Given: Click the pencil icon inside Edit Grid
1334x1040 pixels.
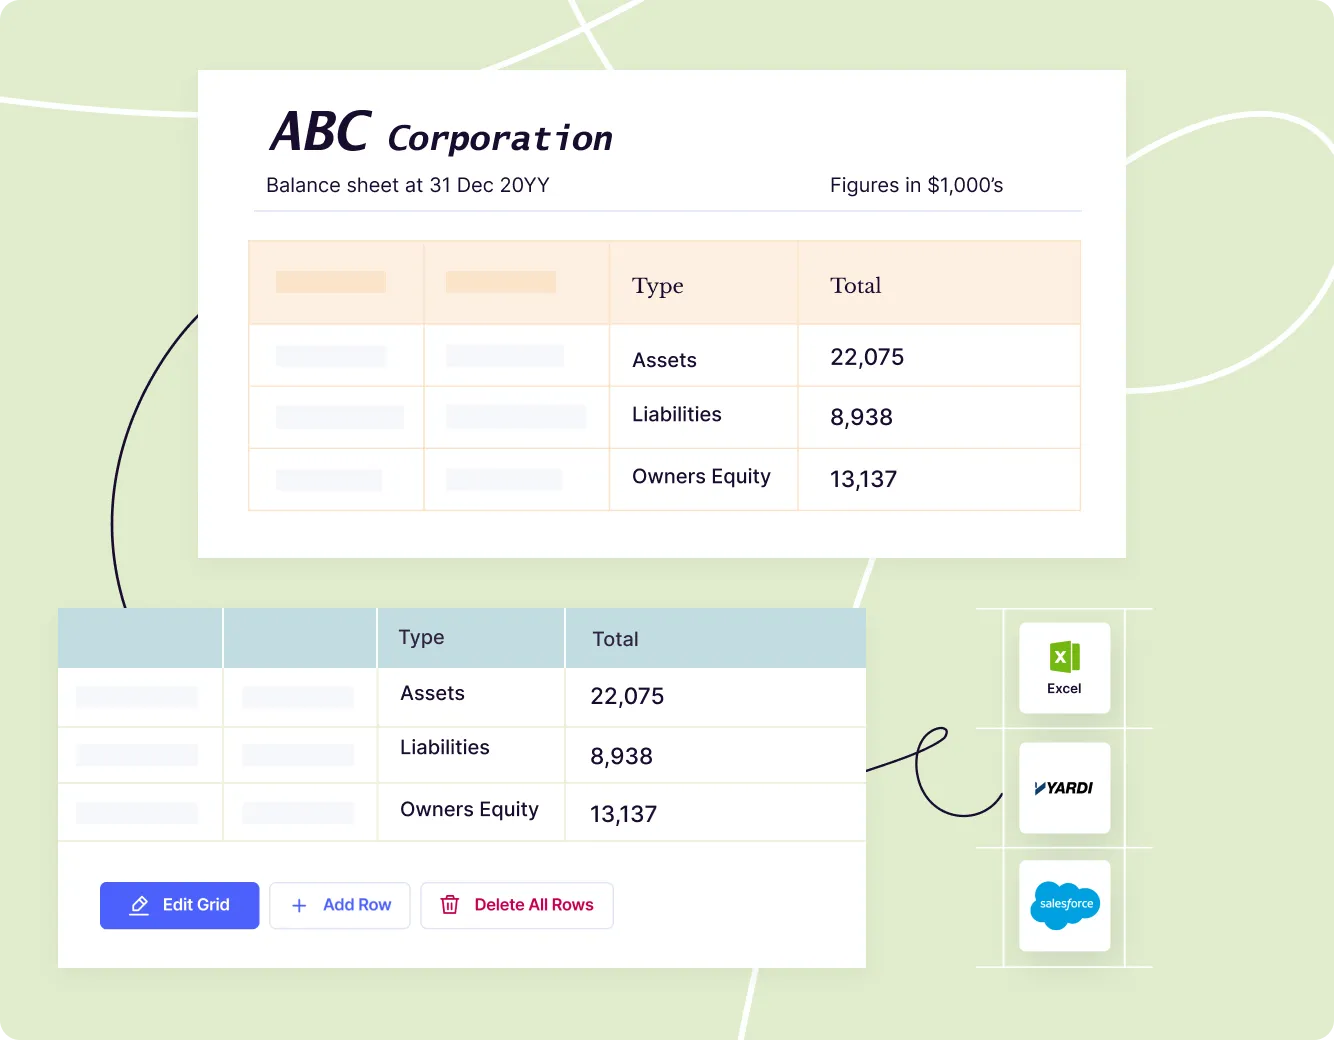Looking at the screenshot, I should (138, 905).
